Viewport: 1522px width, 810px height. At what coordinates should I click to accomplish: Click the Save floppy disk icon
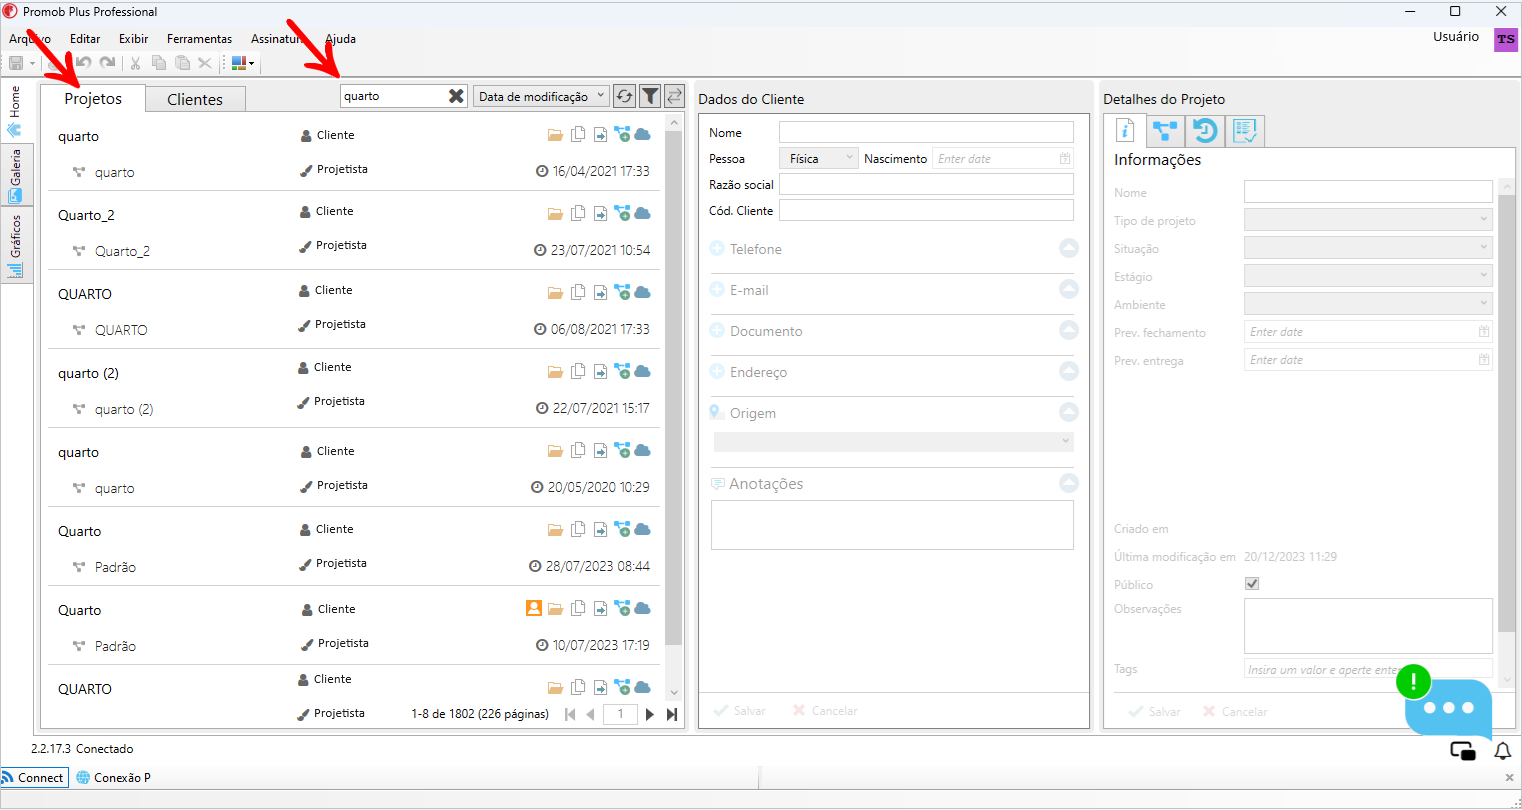(16, 63)
